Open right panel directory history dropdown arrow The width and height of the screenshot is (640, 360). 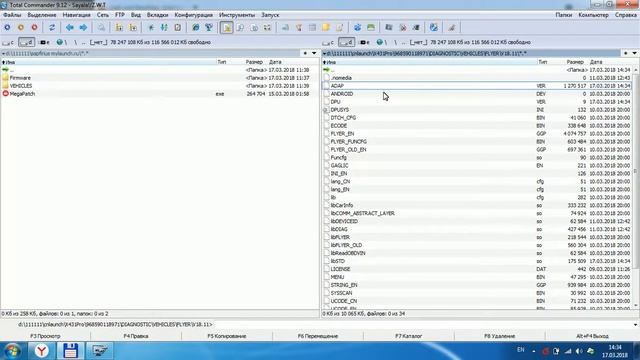coord(634,53)
